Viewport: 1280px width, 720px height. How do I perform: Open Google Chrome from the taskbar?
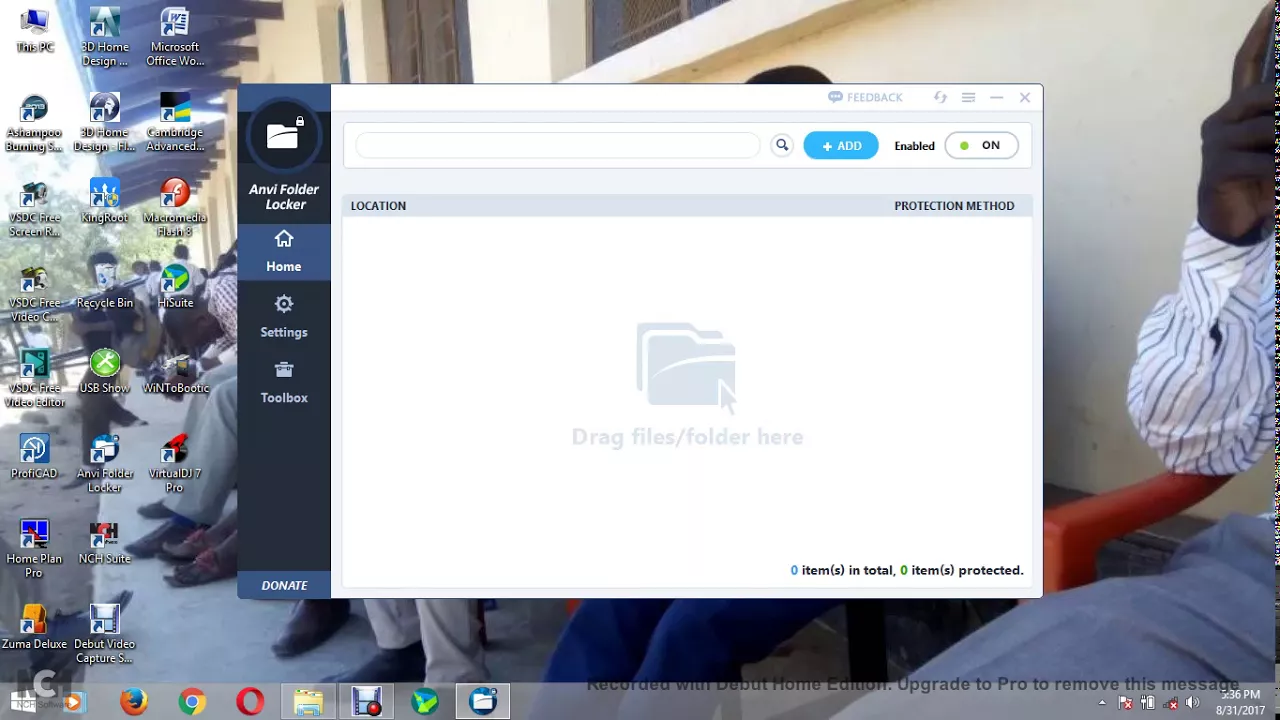(192, 701)
